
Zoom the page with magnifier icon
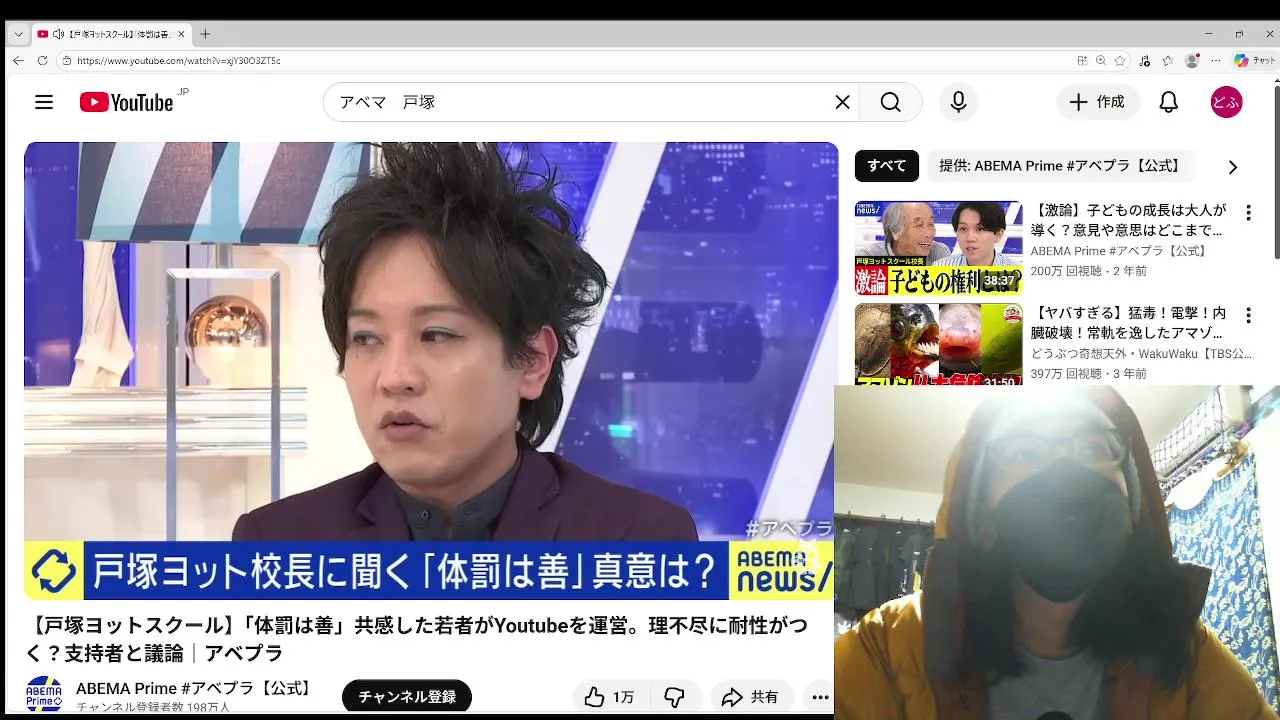point(1101,60)
